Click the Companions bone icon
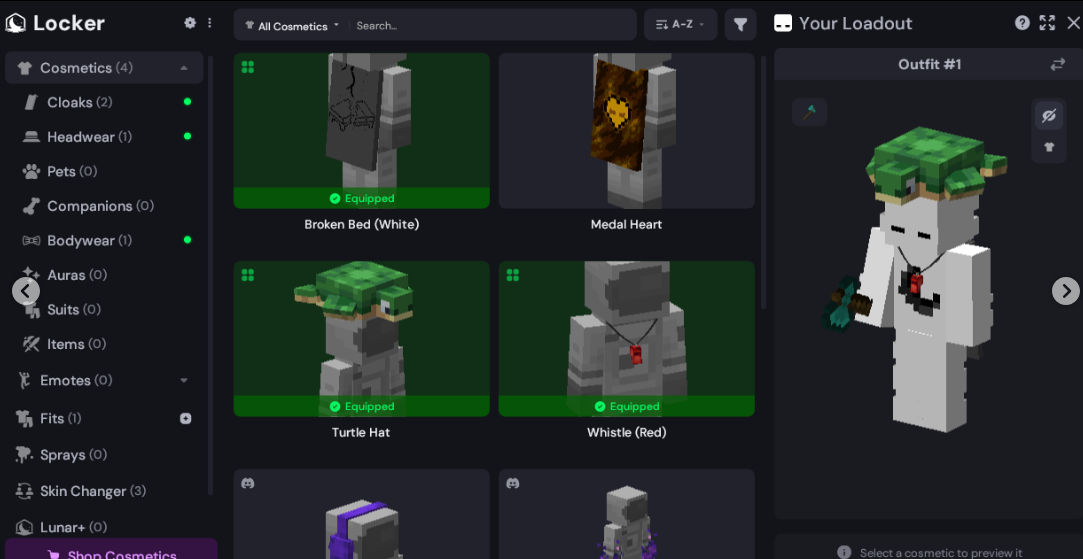This screenshot has width=1083, height=559. pyautogui.click(x=31, y=206)
